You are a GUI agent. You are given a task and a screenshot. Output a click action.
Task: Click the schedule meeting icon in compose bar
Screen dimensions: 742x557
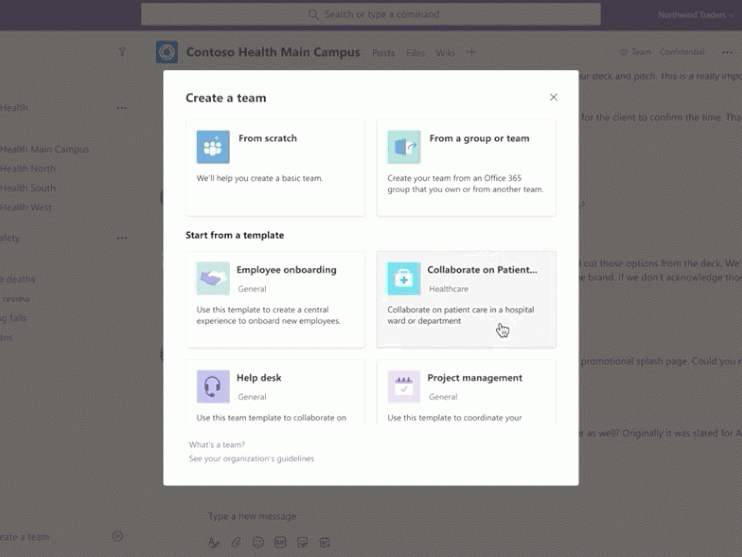(325, 542)
